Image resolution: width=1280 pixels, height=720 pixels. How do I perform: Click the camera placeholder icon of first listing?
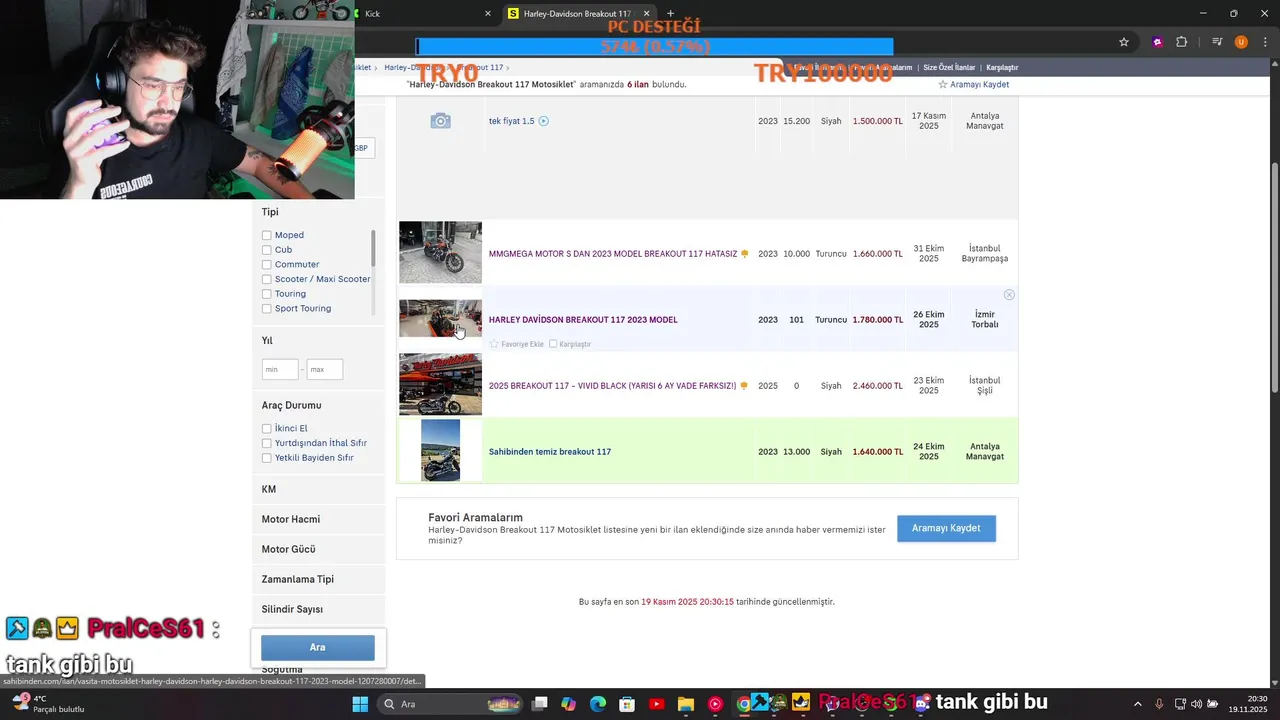pos(440,121)
